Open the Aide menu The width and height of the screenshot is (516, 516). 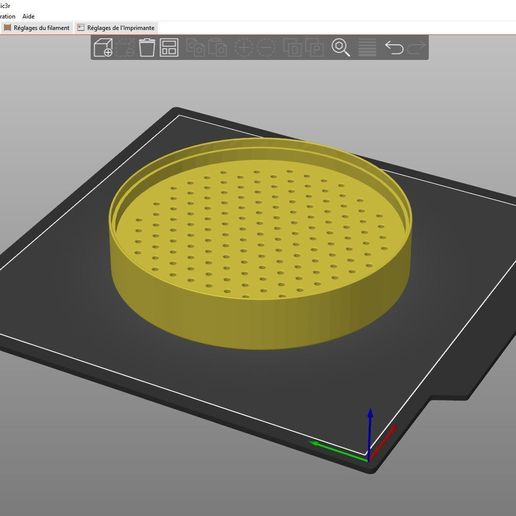[28, 16]
